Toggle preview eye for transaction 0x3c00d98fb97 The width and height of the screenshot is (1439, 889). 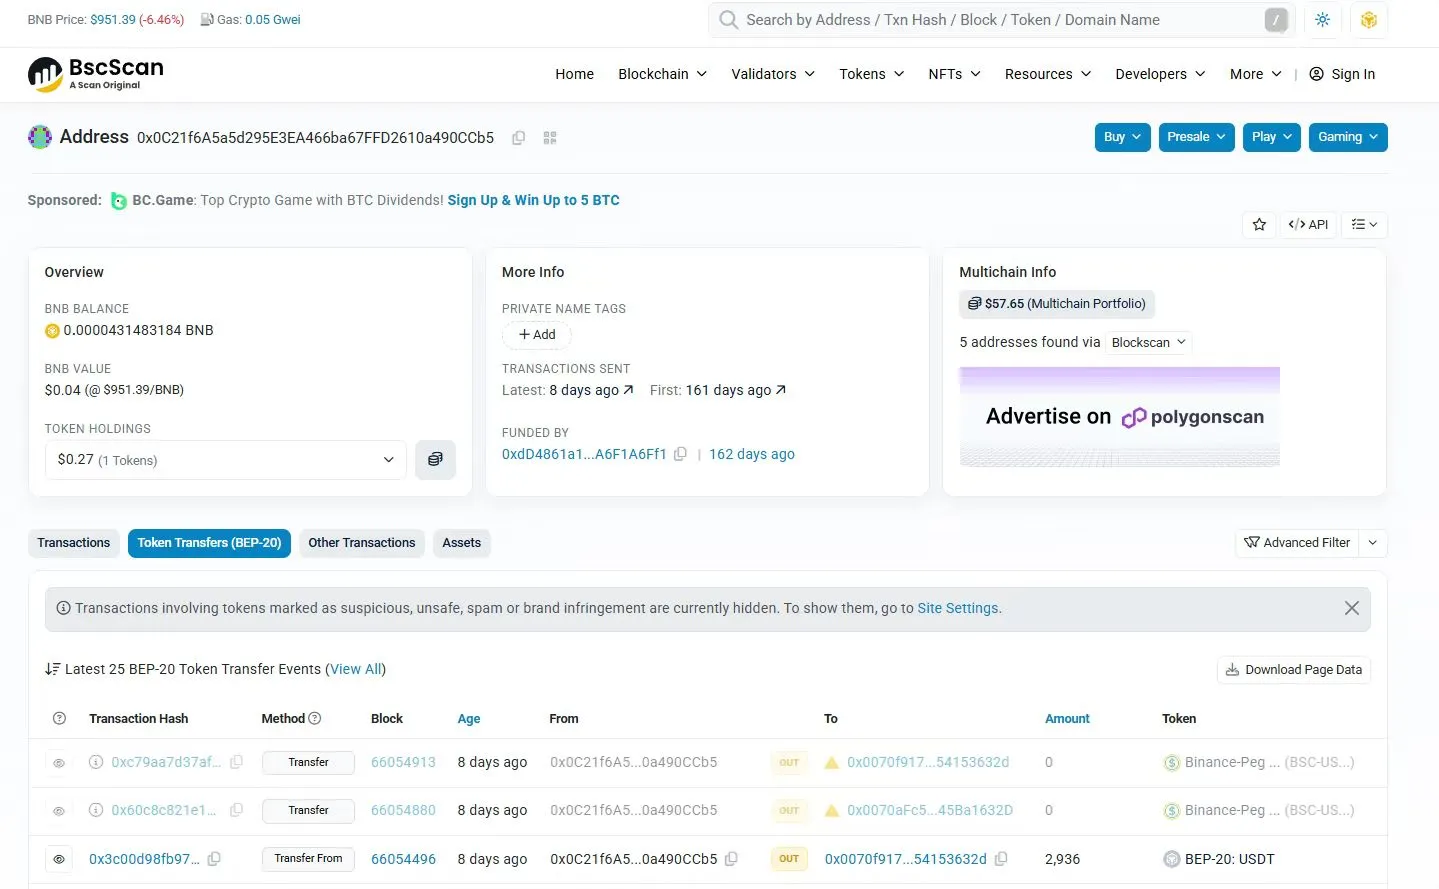[59, 859]
